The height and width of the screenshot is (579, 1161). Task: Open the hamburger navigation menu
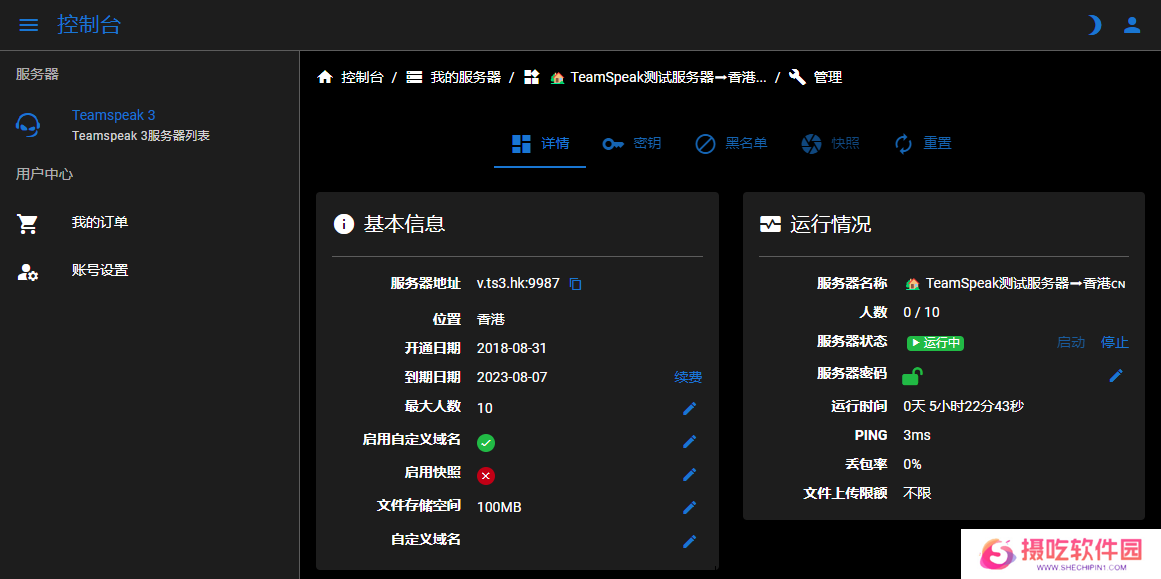tap(28, 25)
